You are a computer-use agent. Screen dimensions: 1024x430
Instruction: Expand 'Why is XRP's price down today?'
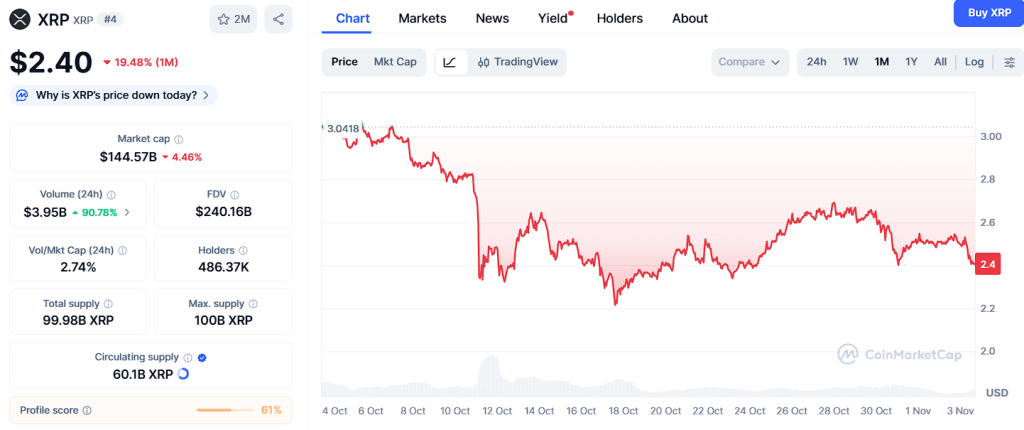[x=114, y=95]
